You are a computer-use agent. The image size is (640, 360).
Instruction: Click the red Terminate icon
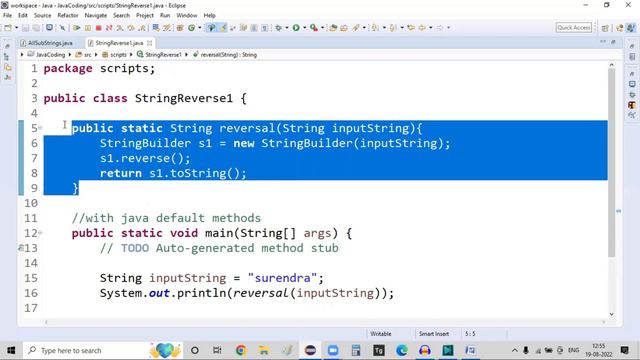click(98, 28)
